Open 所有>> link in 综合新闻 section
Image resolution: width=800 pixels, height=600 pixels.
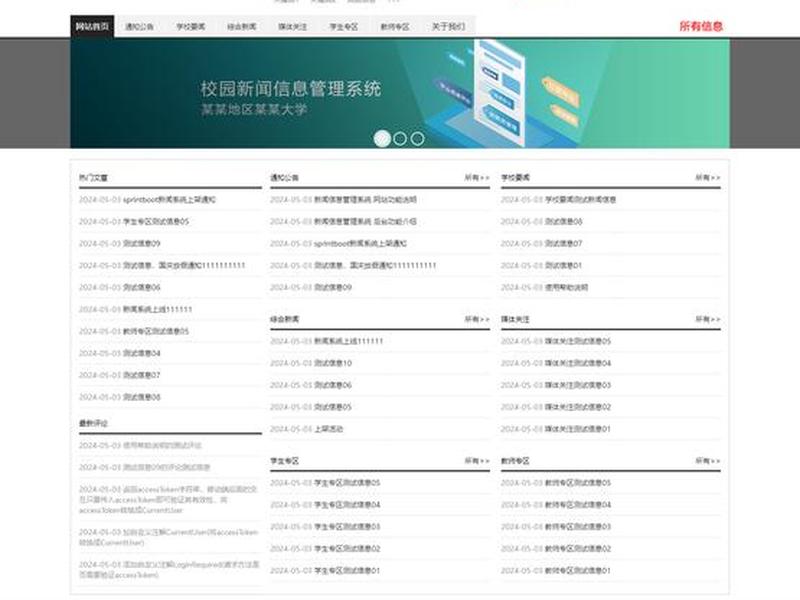click(477, 319)
